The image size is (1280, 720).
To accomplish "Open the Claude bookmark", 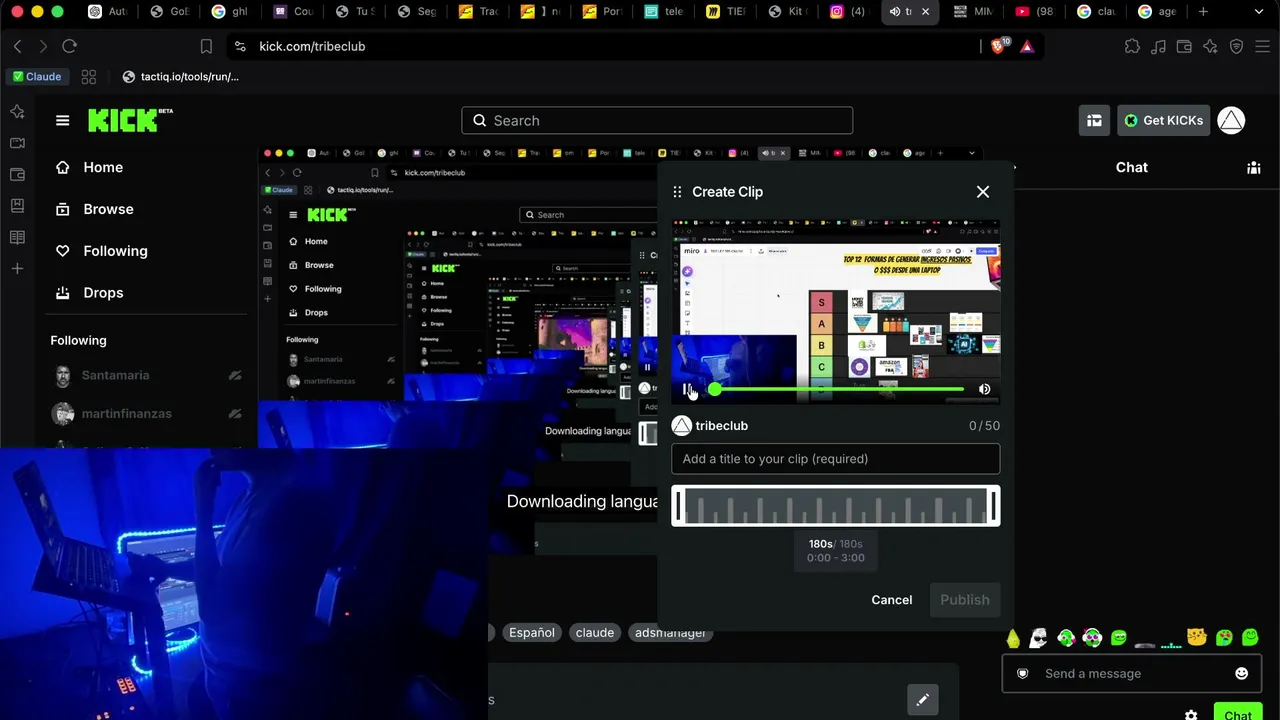I will [37, 77].
